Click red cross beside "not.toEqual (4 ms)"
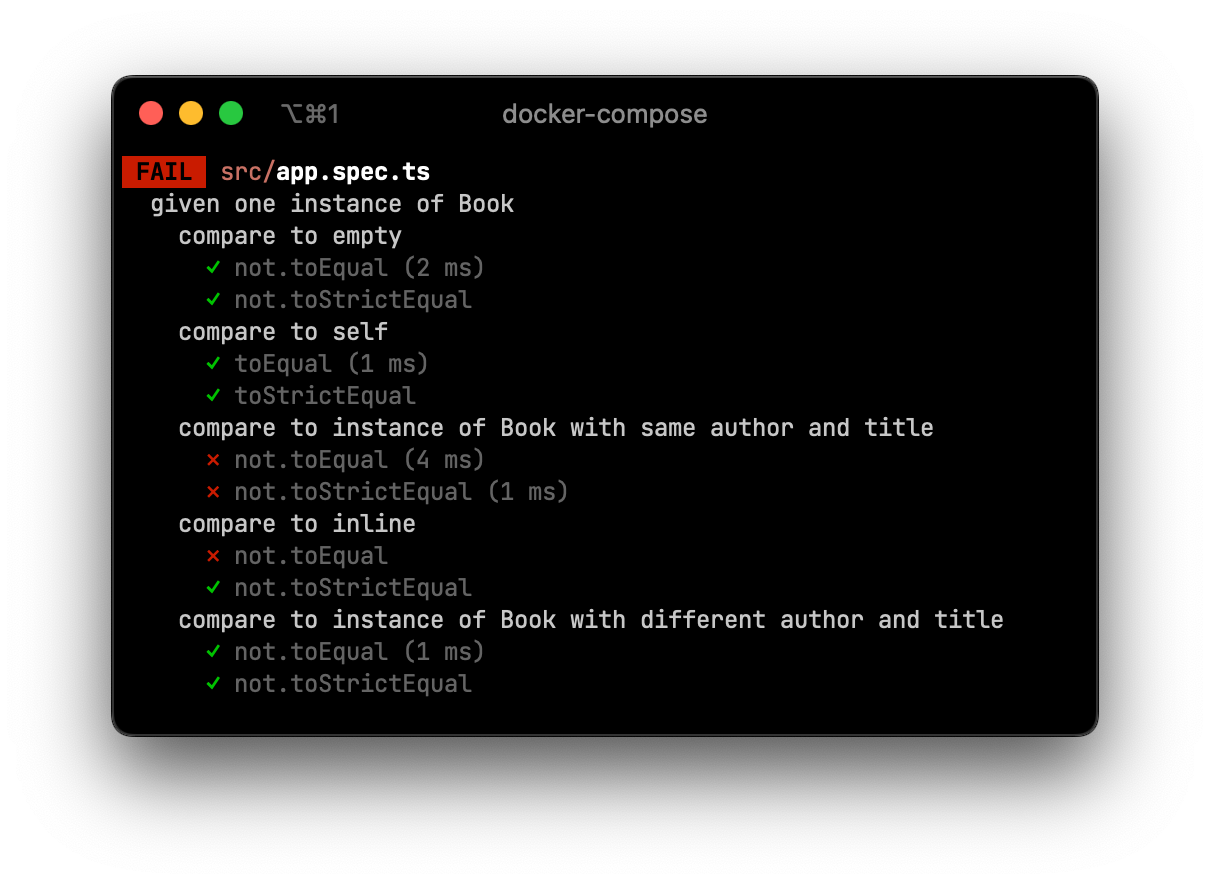 [213, 460]
